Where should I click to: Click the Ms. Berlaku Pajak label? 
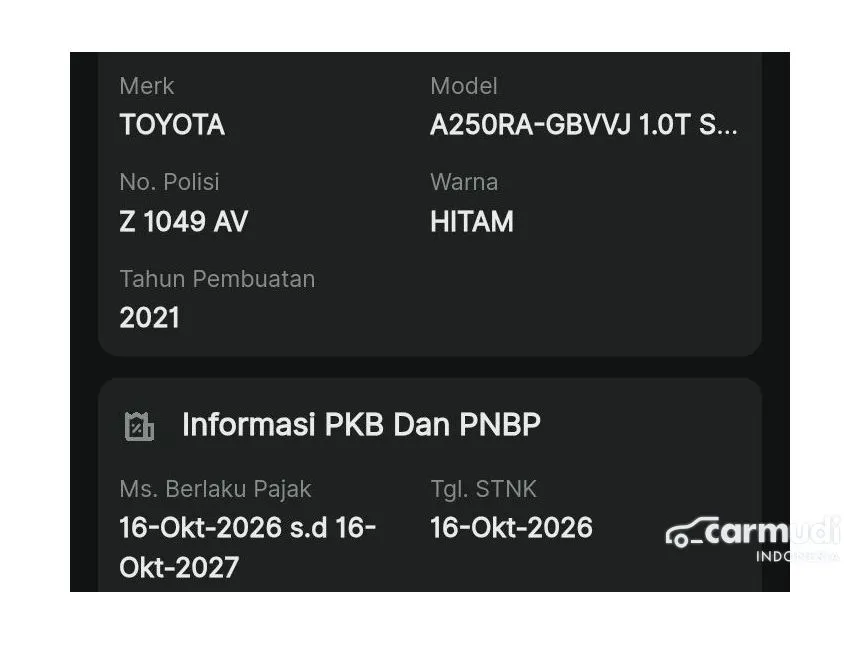(215, 489)
